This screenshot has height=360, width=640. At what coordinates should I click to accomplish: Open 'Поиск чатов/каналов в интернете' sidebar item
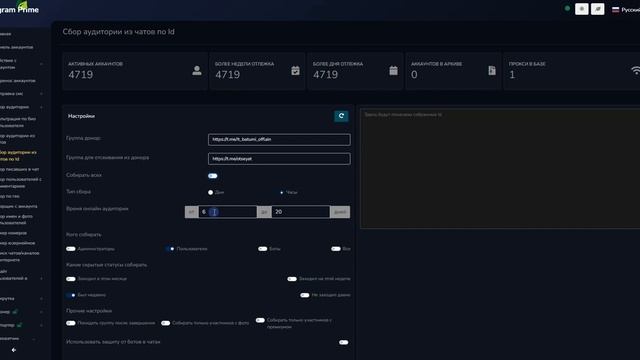tap(20, 256)
